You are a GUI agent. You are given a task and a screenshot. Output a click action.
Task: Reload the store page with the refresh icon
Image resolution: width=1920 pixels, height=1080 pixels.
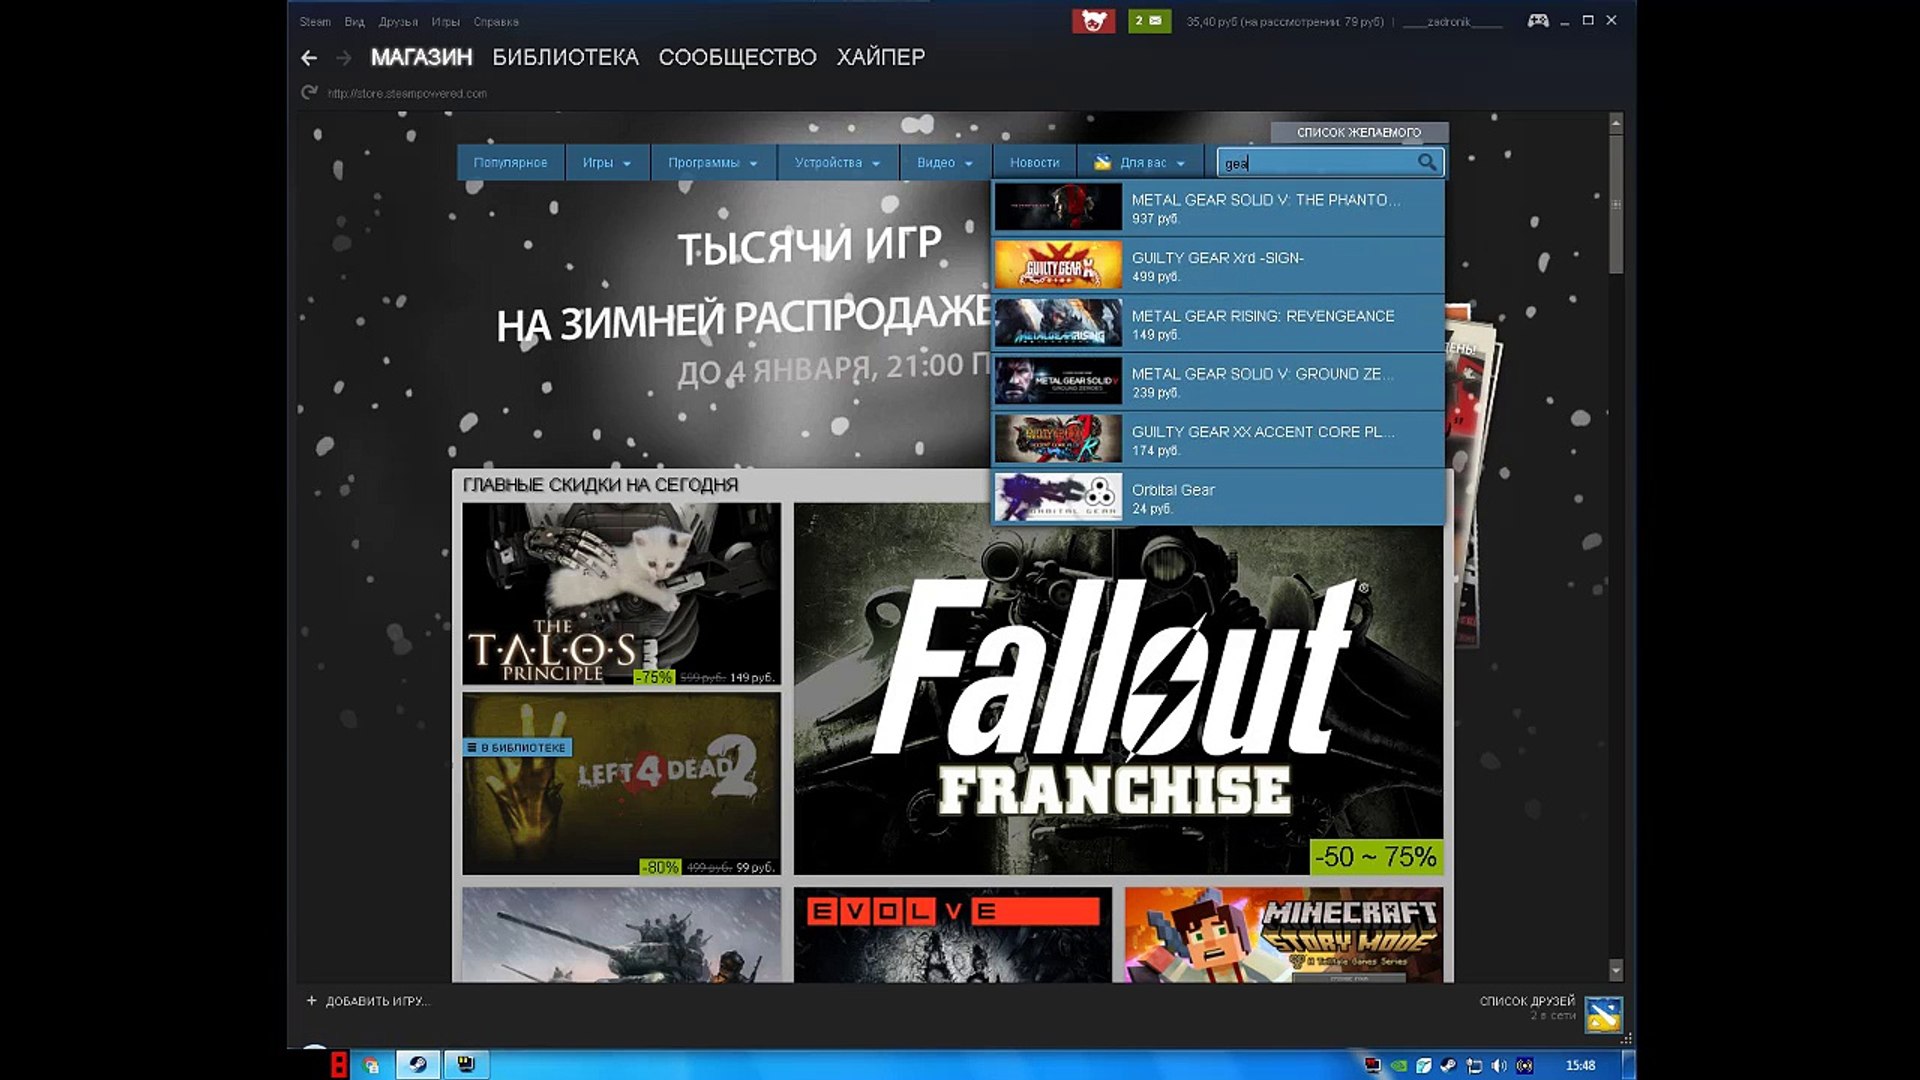pos(307,92)
